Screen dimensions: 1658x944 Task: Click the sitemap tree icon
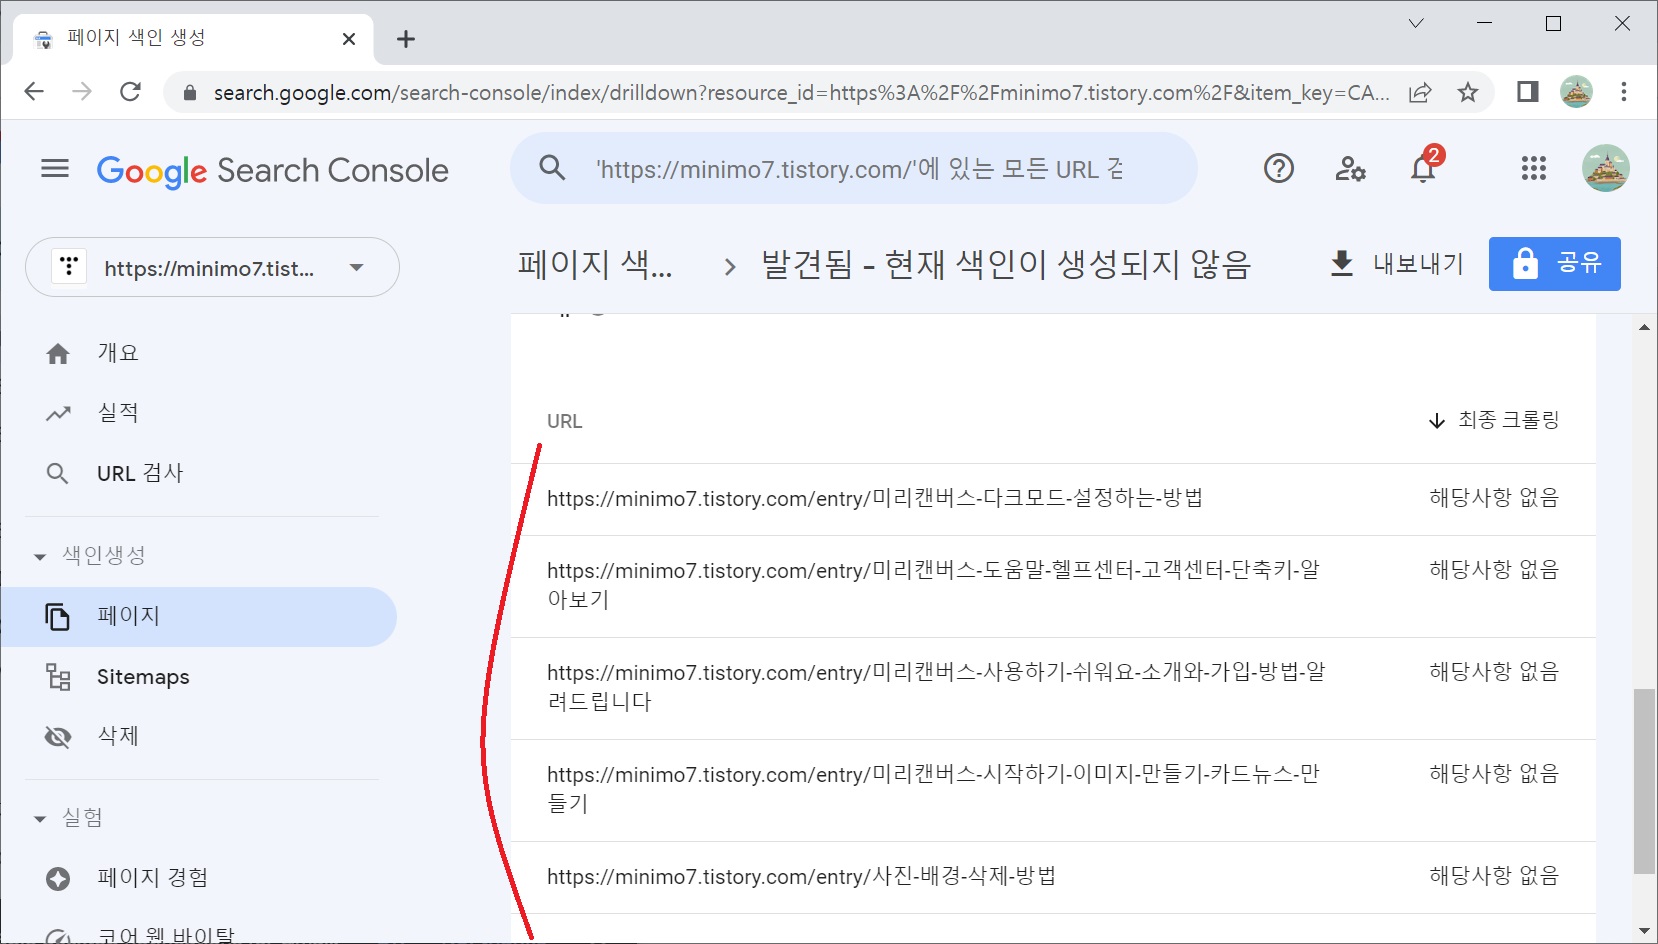point(58,677)
